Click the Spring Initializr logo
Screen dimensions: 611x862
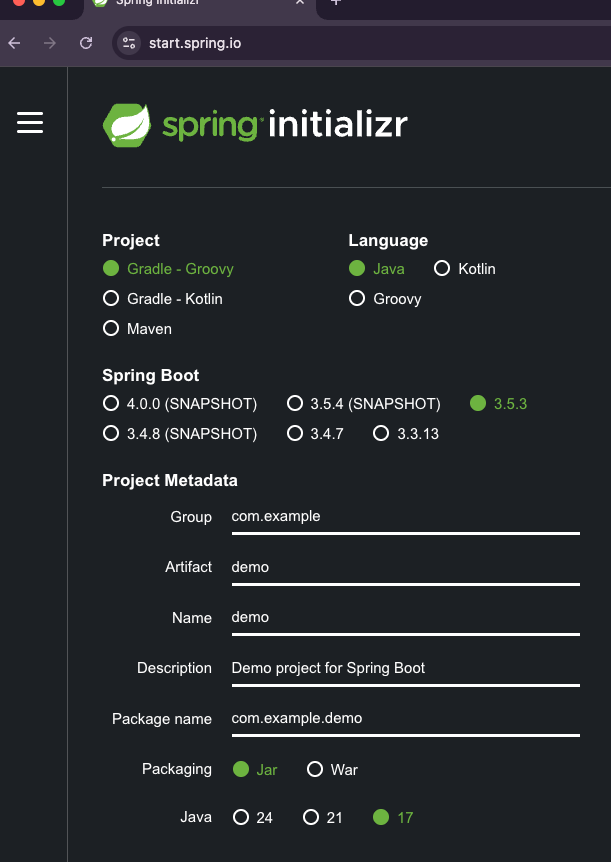[255, 125]
